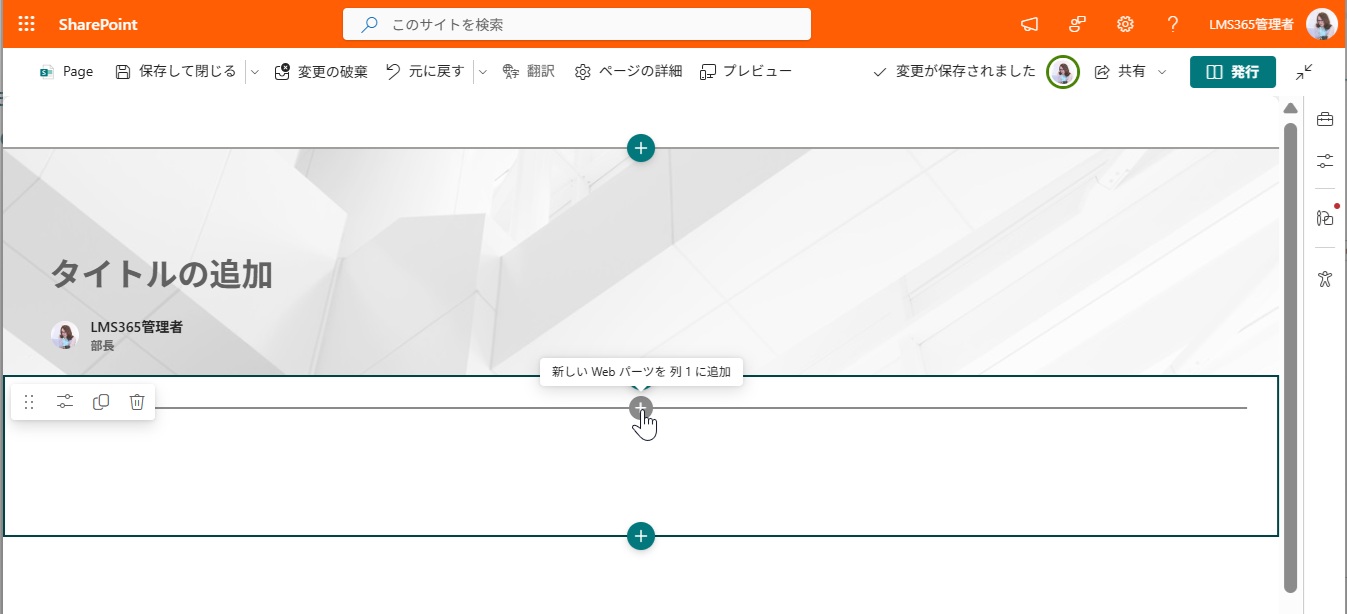1347x614 pixels.
Task: Open ページの詳細 page details
Action: click(x=628, y=72)
